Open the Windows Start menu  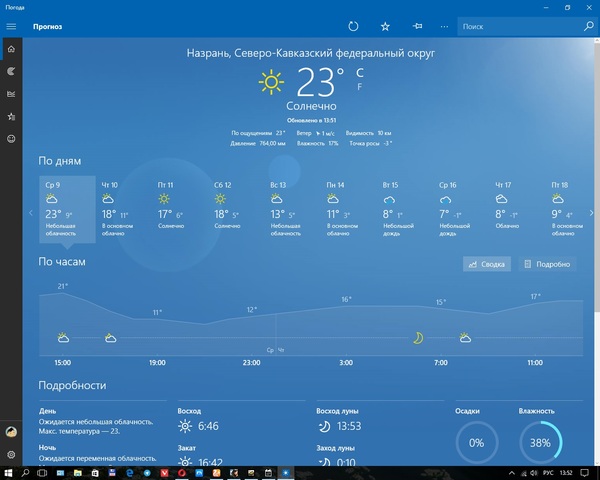(x=8, y=473)
